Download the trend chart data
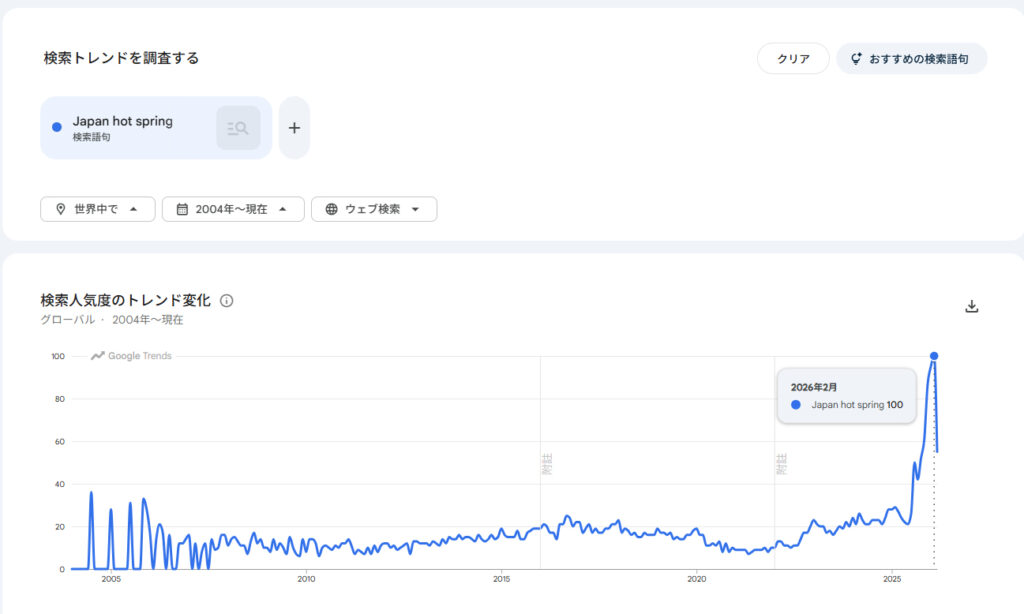Image resolution: width=1024 pixels, height=614 pixels. (x=971, y=307)
